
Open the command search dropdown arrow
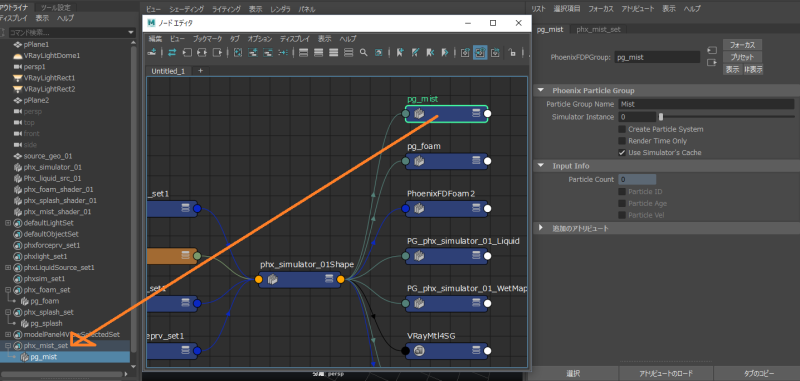[x=131, y=33]
